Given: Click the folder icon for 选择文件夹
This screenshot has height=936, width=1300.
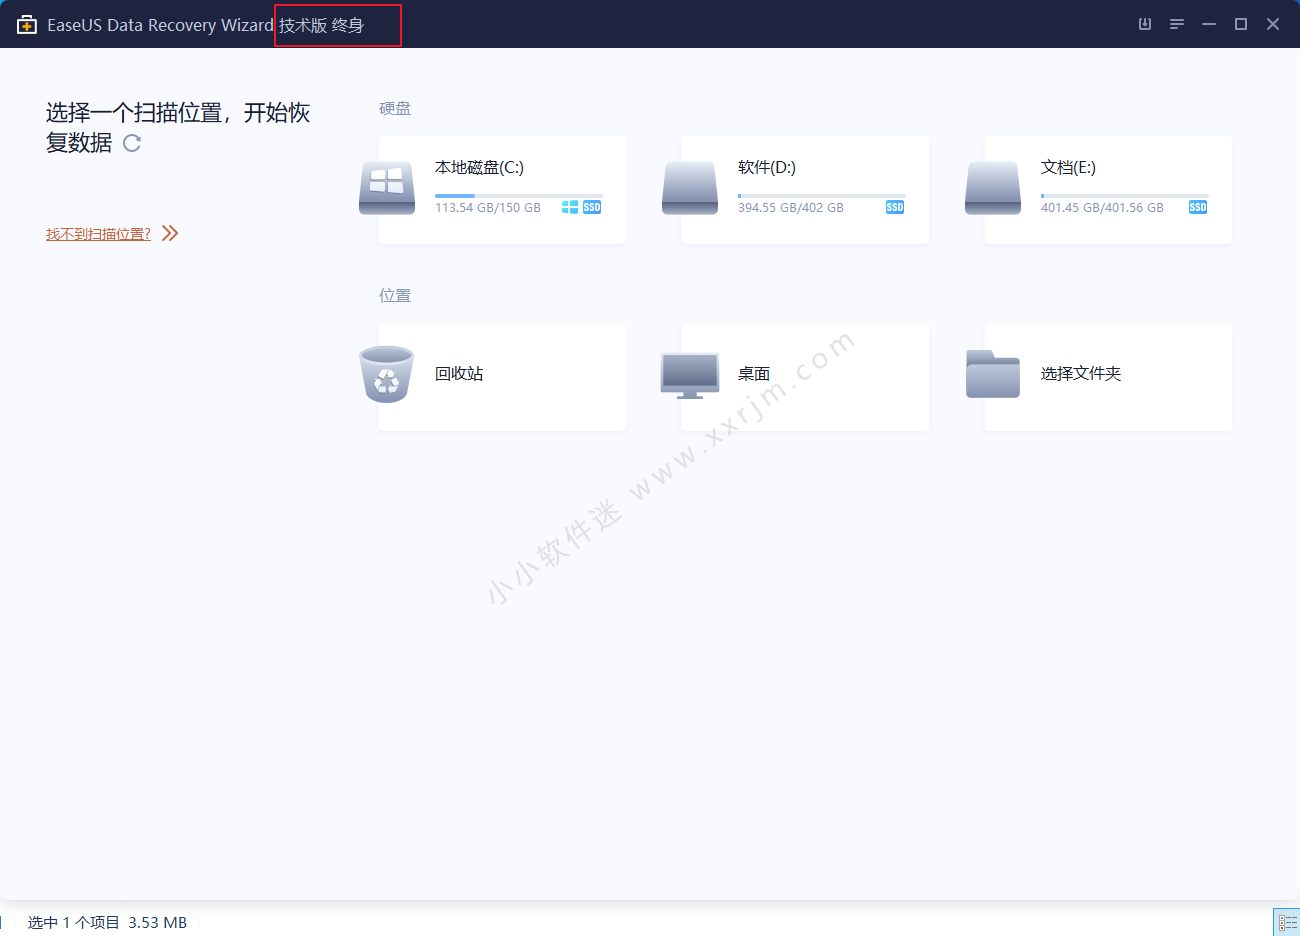Looking at the screenshot, I should tap(993, 374).
